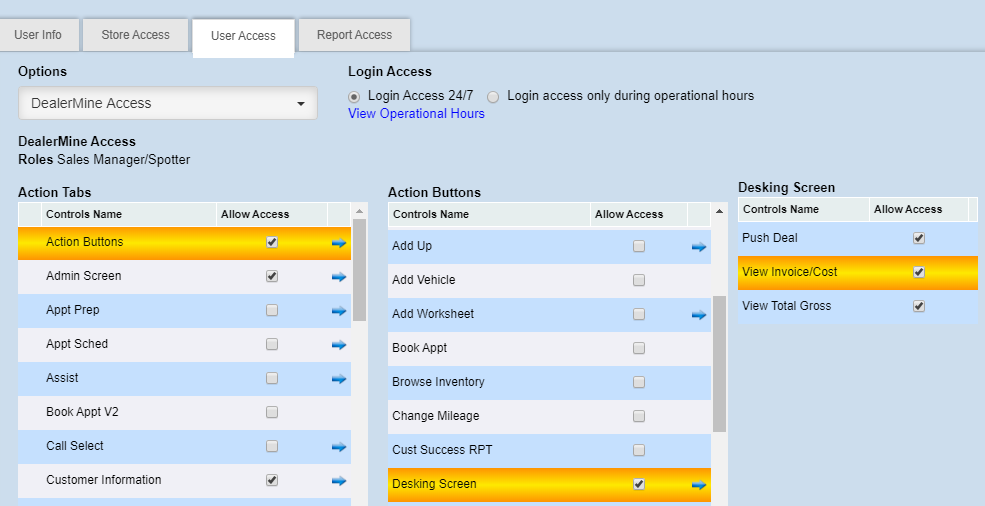Screen dimensions: 985x506
Task: Enable Allow Access for Book Appt V2
Action: click(x=272, y=412)
